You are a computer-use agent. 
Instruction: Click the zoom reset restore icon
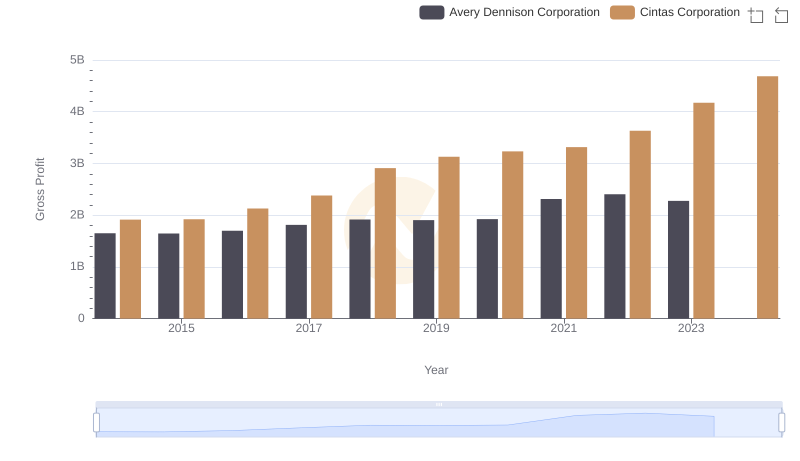coord(781,15)
